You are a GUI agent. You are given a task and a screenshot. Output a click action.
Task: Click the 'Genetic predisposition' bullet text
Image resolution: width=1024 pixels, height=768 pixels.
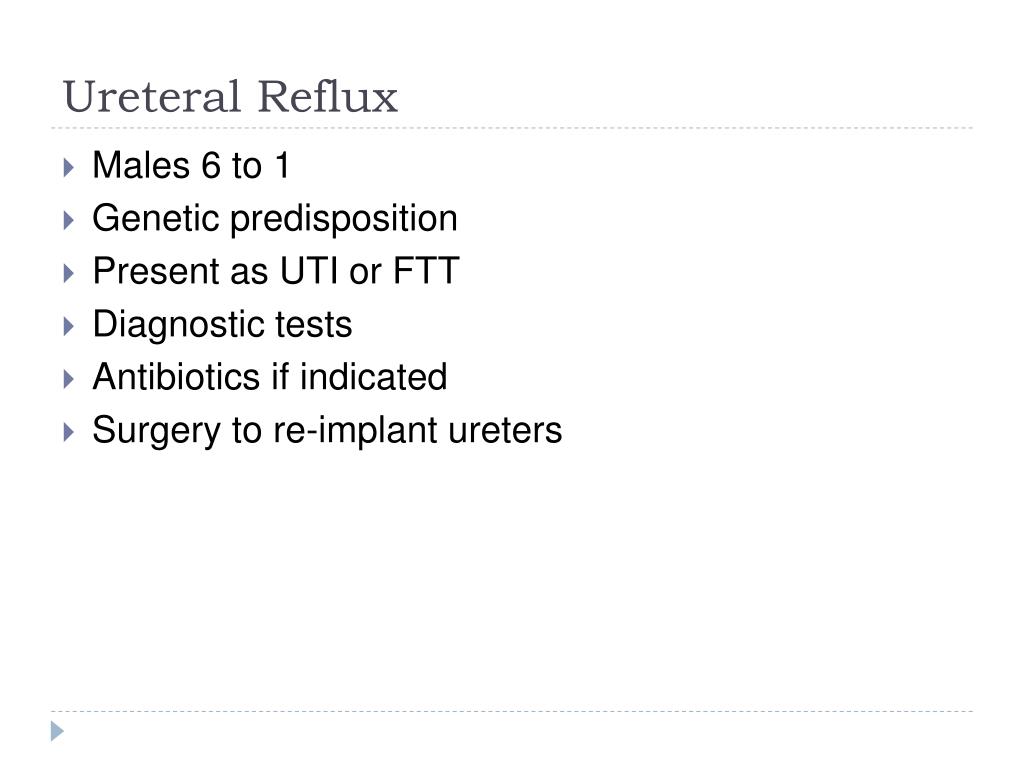(x=275, y=219)
